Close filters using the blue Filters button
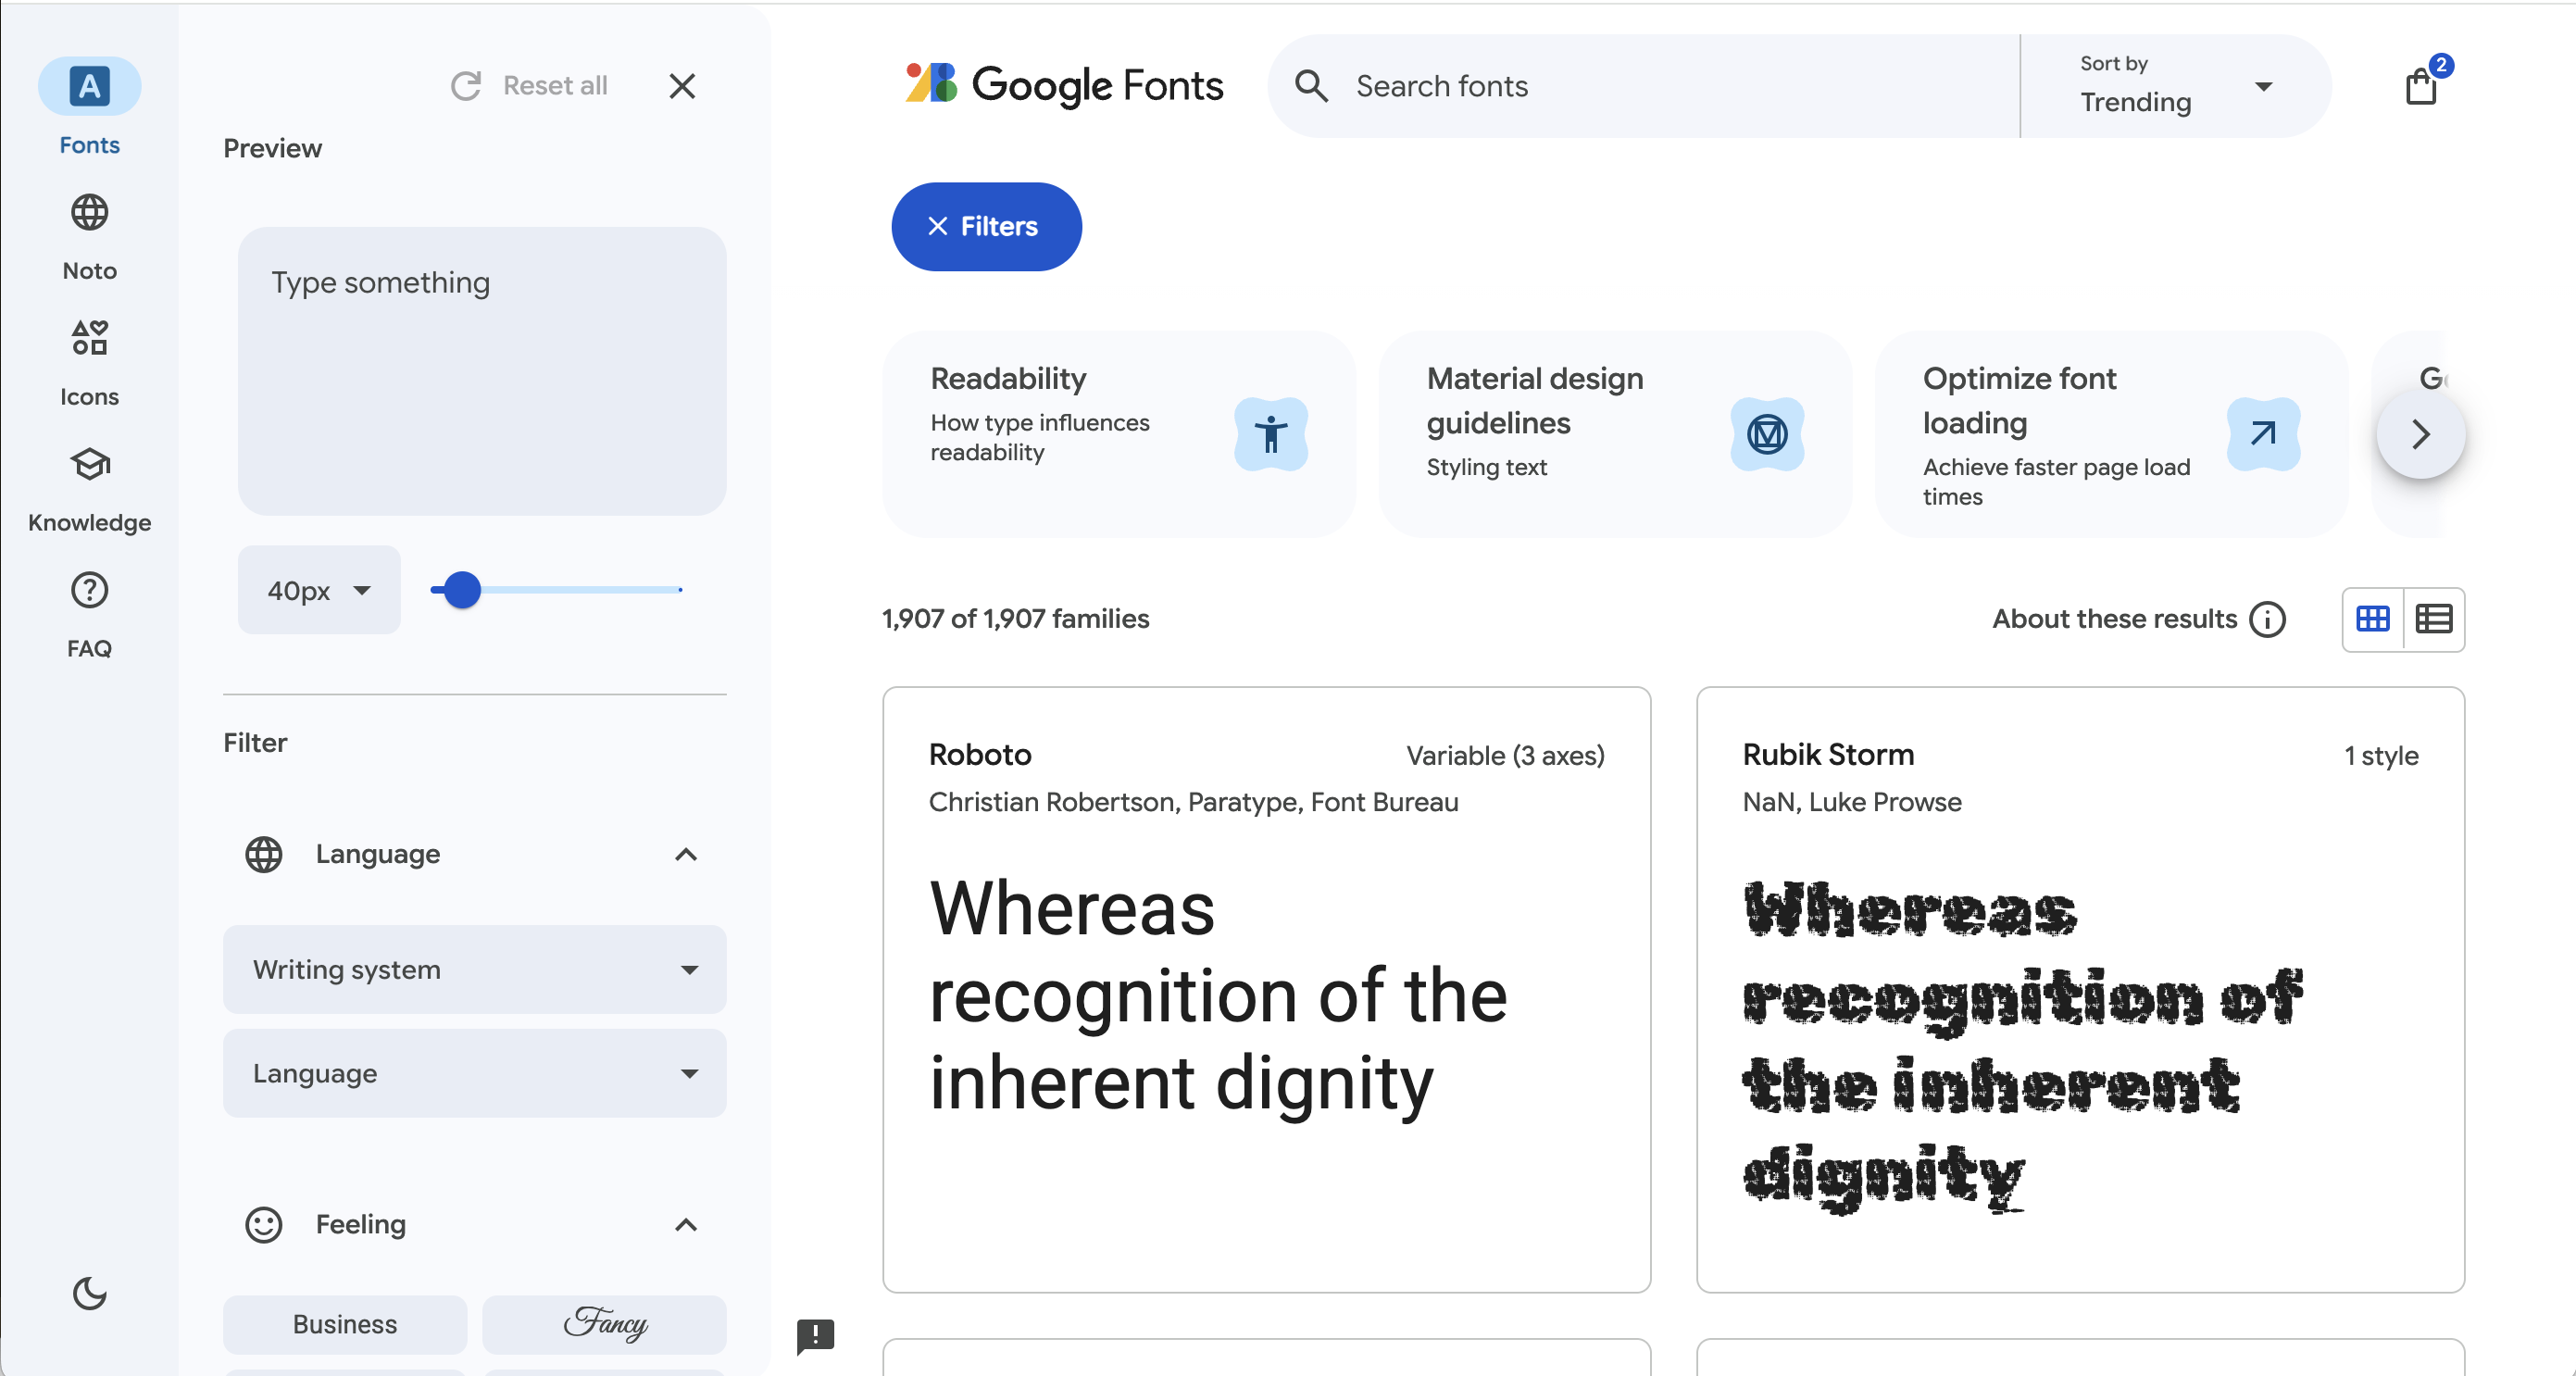This screenshot has height=1376, width=2576. (x=985, y=226)
